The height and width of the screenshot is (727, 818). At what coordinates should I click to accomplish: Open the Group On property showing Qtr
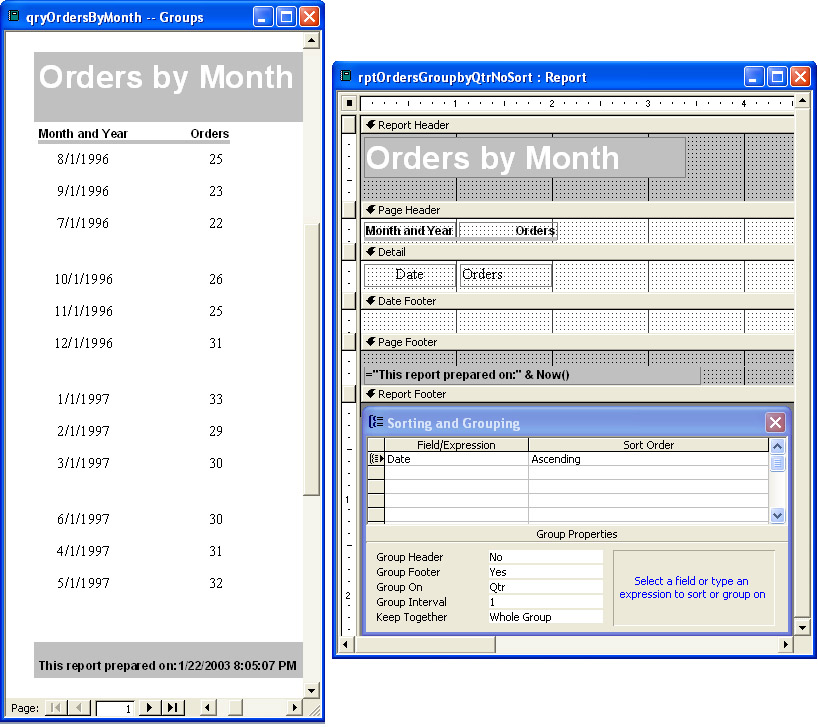click(545, 587)
